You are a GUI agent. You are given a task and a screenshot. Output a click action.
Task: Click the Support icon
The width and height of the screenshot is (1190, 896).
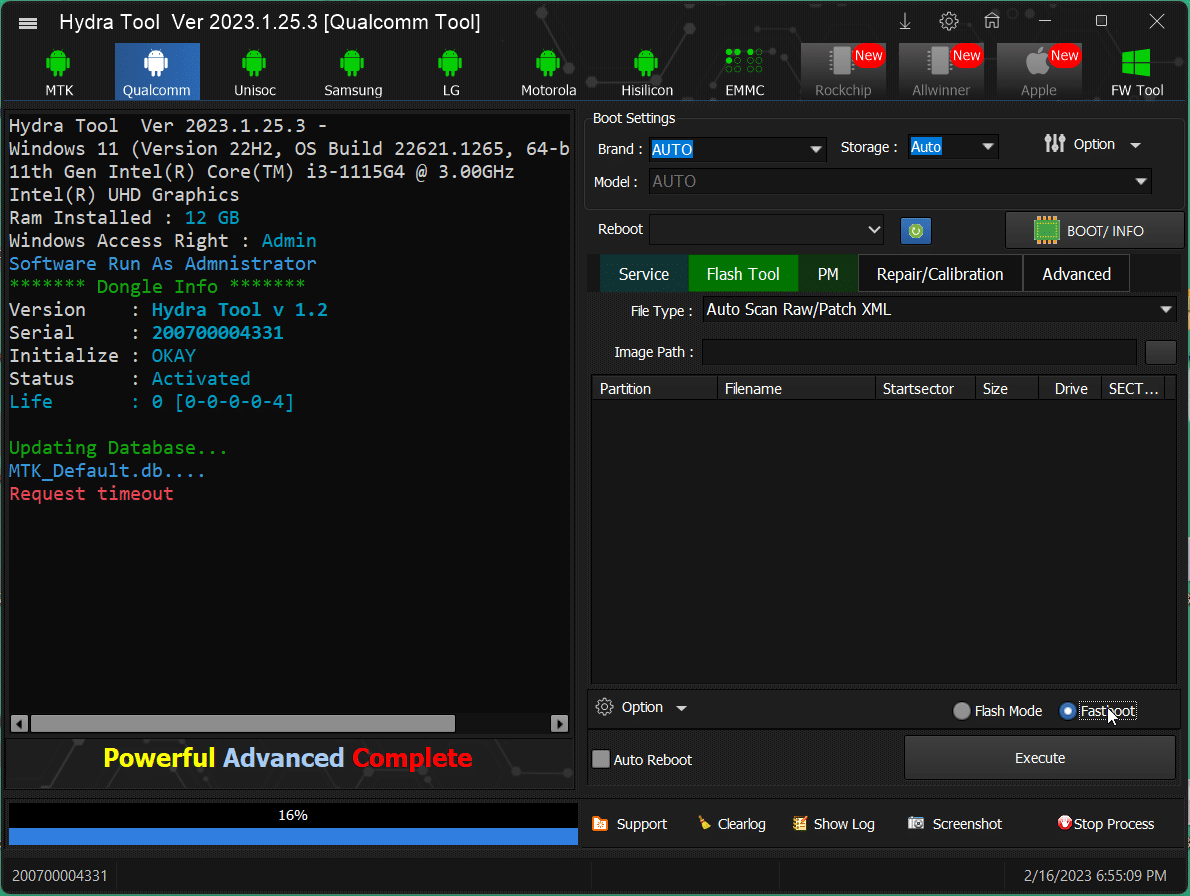(x=600, y=824)
